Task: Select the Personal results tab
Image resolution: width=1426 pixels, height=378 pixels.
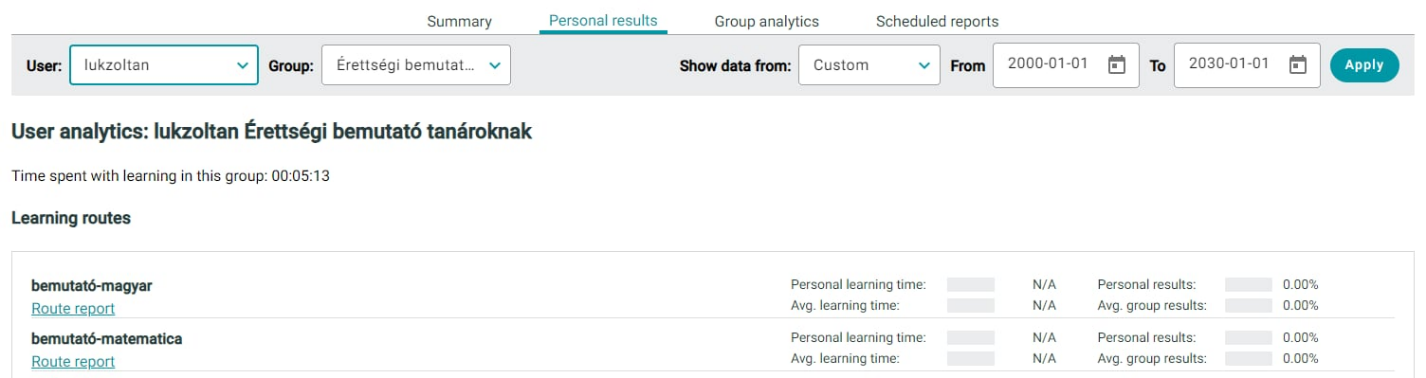Action: [x=603, y=20]
